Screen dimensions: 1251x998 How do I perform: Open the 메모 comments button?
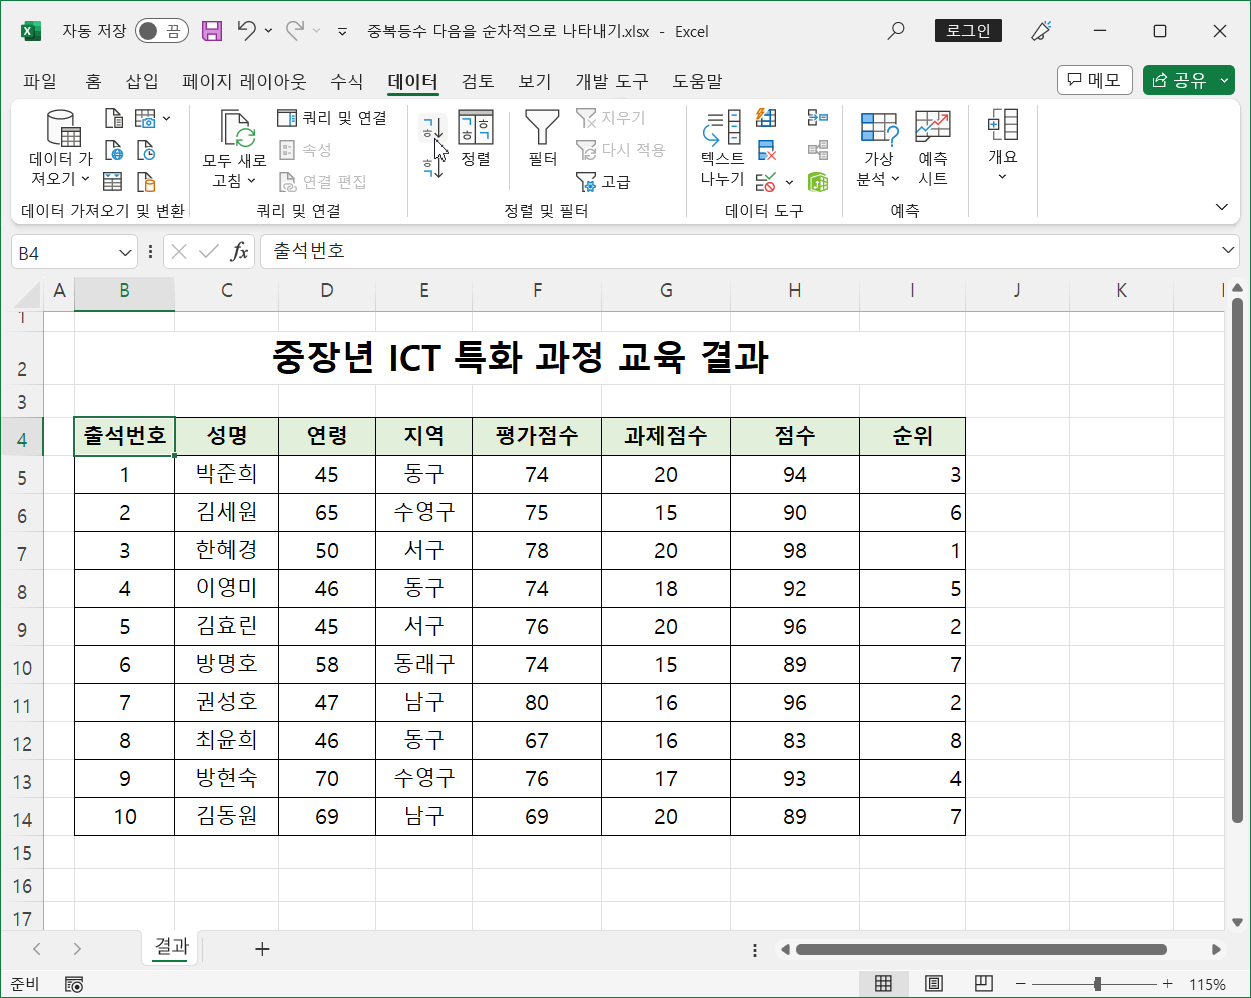pyautogui.click(x=1095, y=80)
